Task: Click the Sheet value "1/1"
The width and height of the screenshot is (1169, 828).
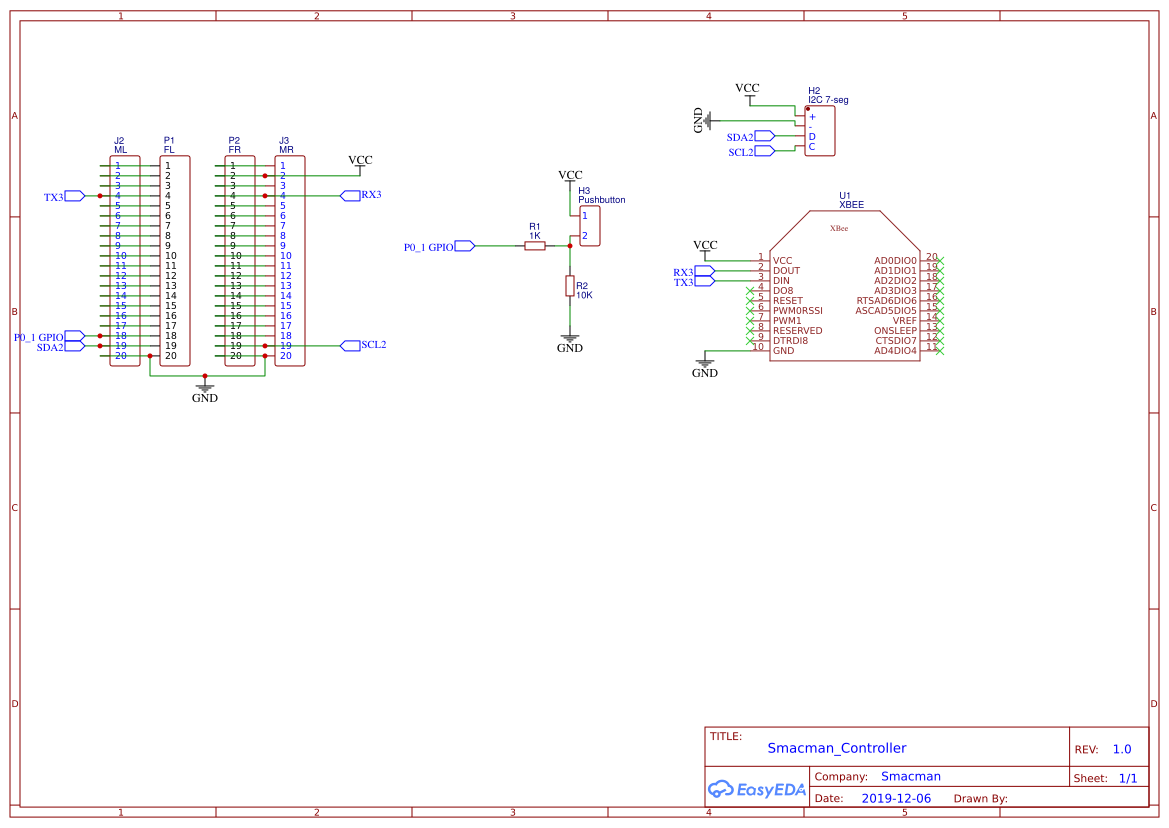Action: tap(1128, 778)
